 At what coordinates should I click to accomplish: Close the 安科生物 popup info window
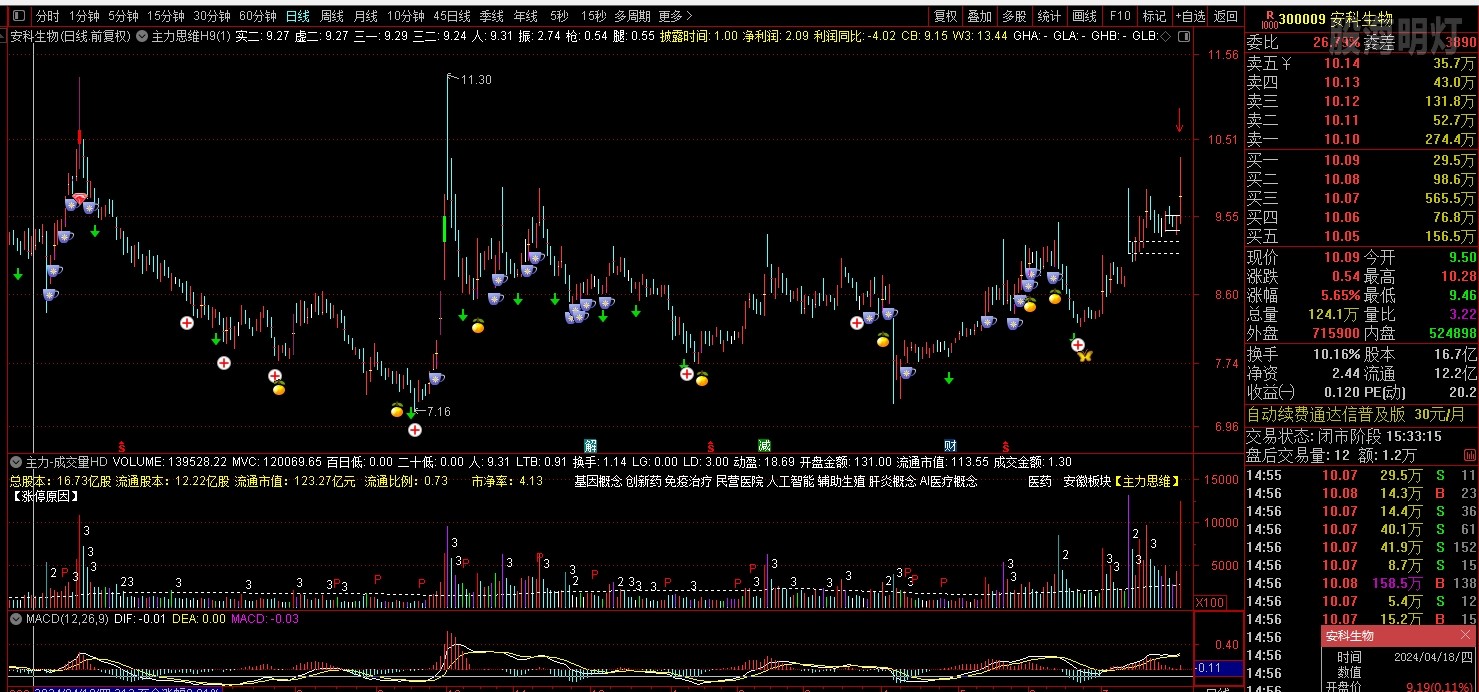1466,635
